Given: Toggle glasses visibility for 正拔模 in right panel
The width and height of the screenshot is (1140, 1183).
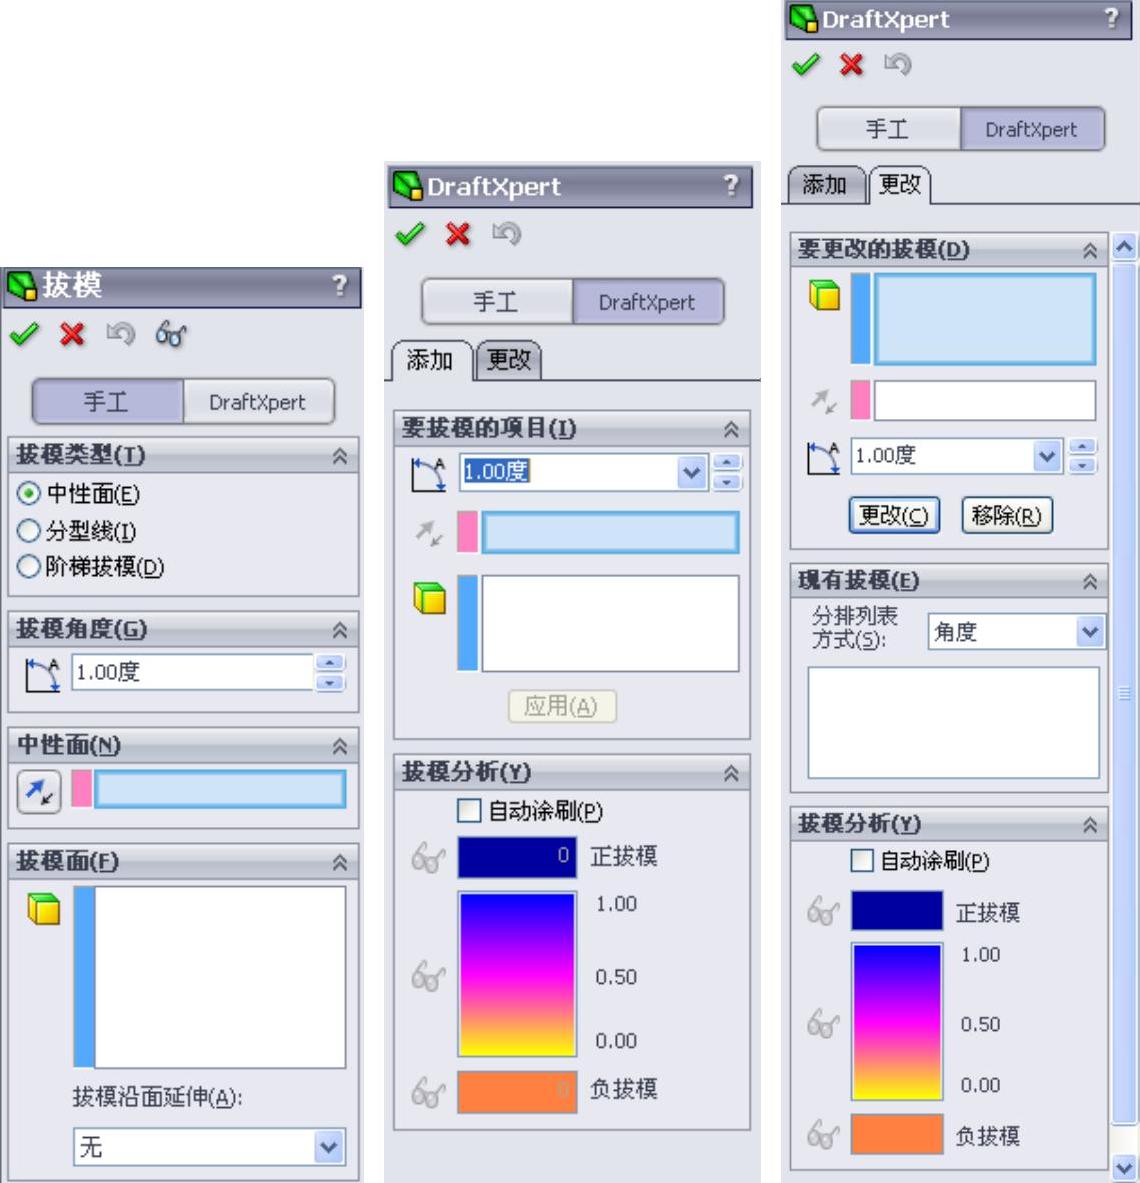Looking at the screenshot, I should click(823, 911).
